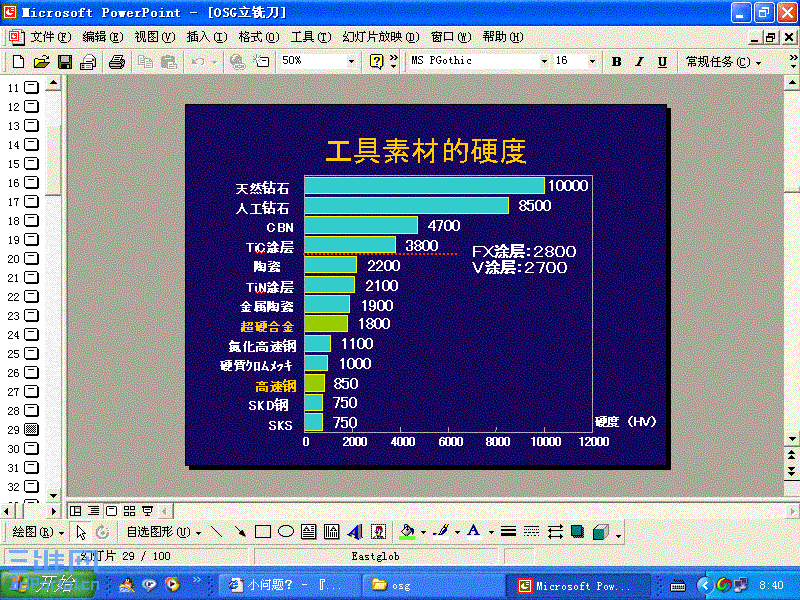800x600 pixels.
Task: Go to previous slide double-arrow button
Action: [x=791, y=455]
